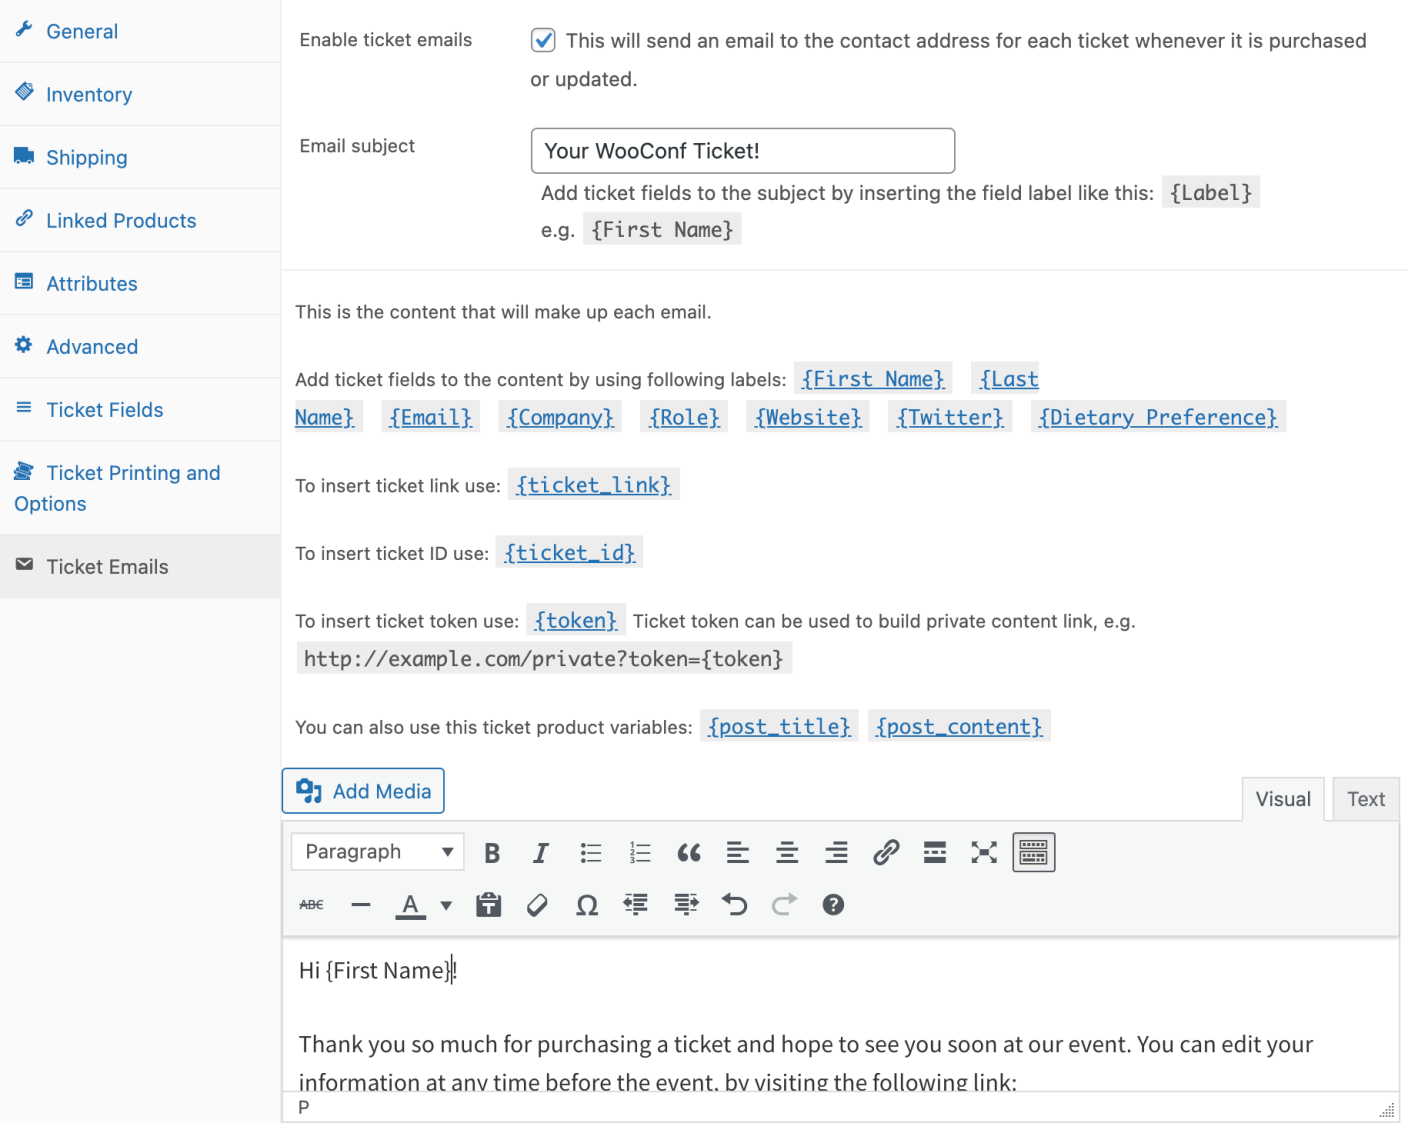Undo the last editor change
The width and height of the screenshot is (1408, 1123).
coord(735,905)
